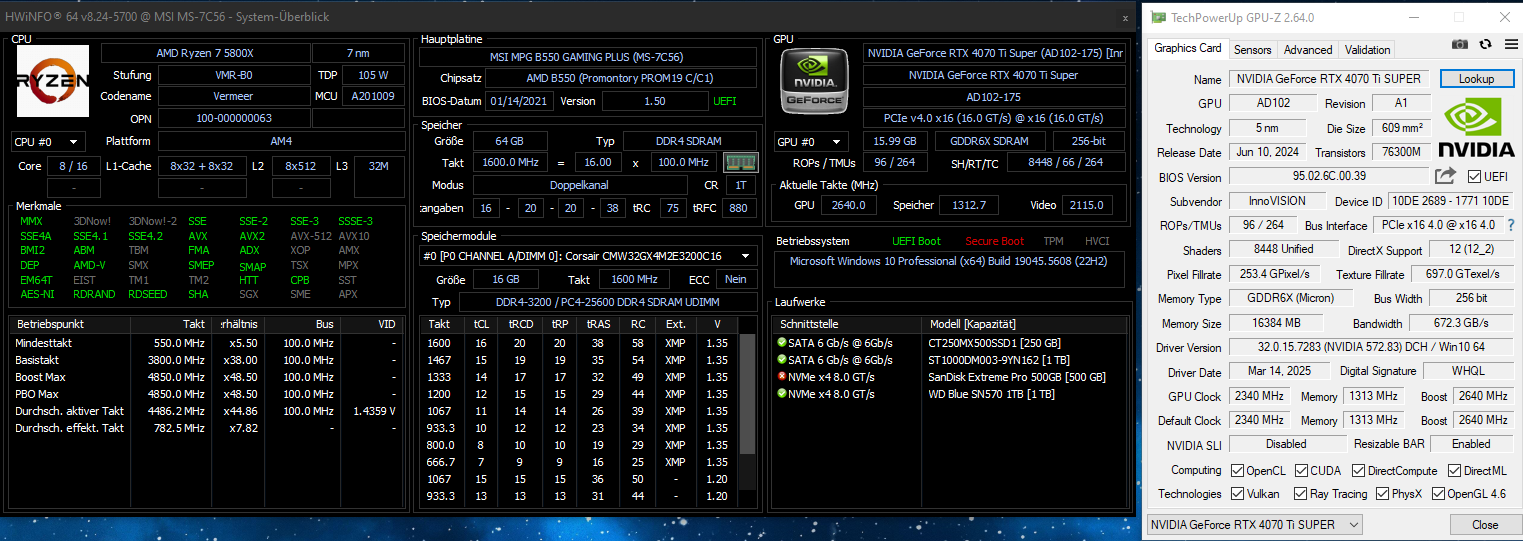Click red status icon of SanDisk Extreme Pro

(782, 377)
